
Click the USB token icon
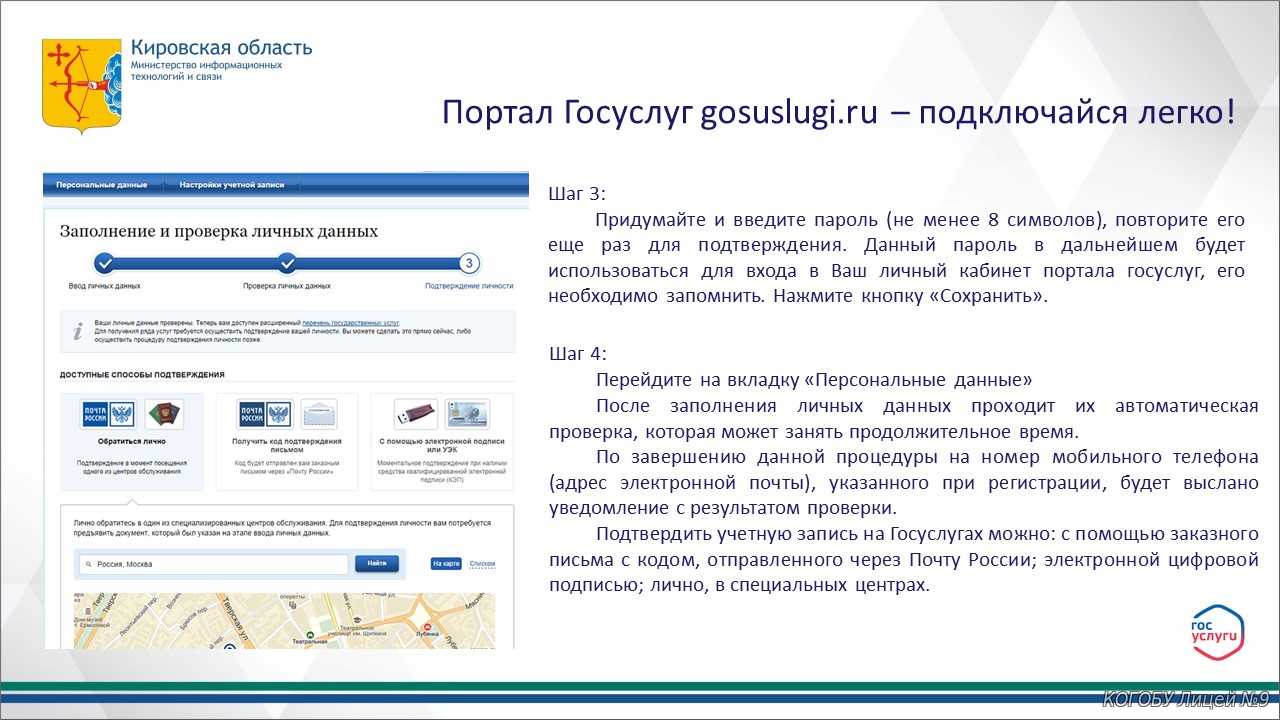pos(415,414)
